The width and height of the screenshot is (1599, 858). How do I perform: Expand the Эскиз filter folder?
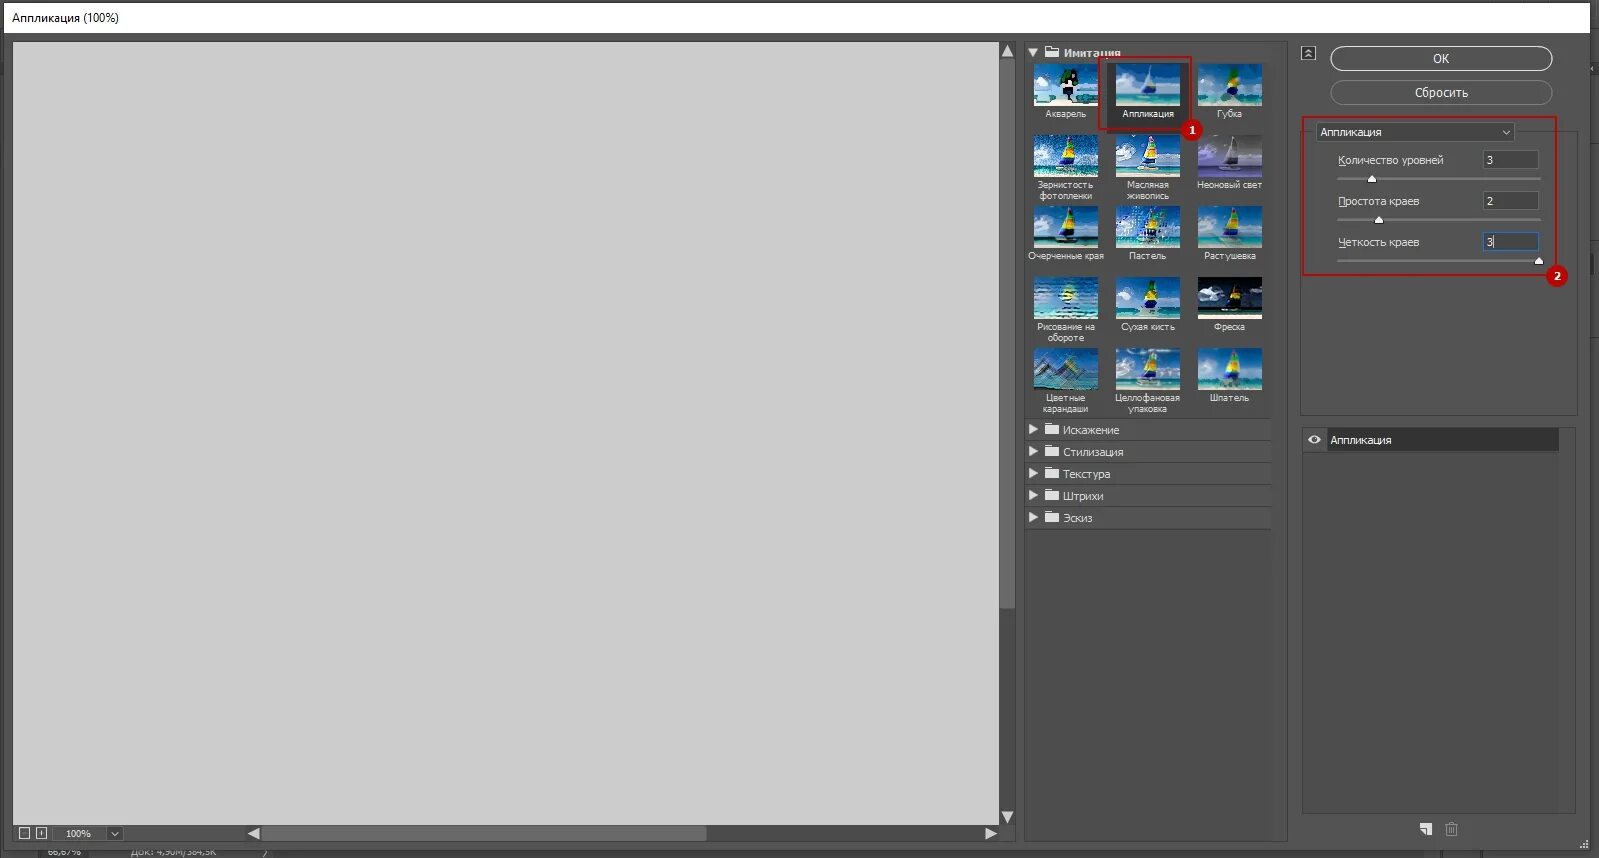[1033, 517]
